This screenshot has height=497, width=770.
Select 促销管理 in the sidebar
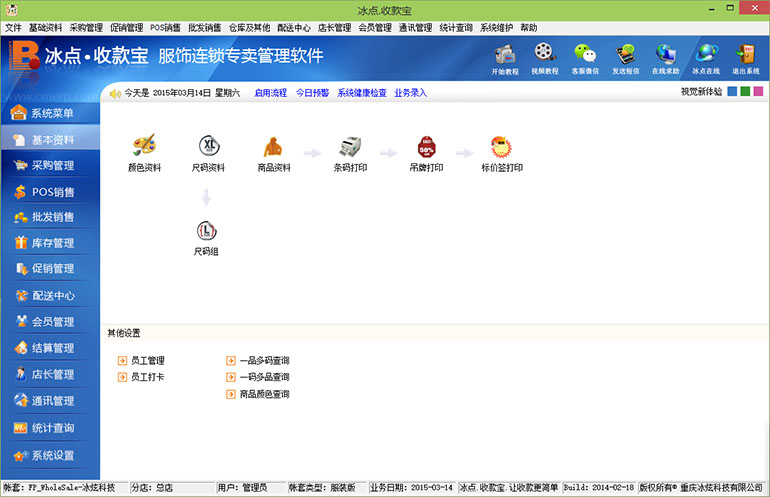50,269
